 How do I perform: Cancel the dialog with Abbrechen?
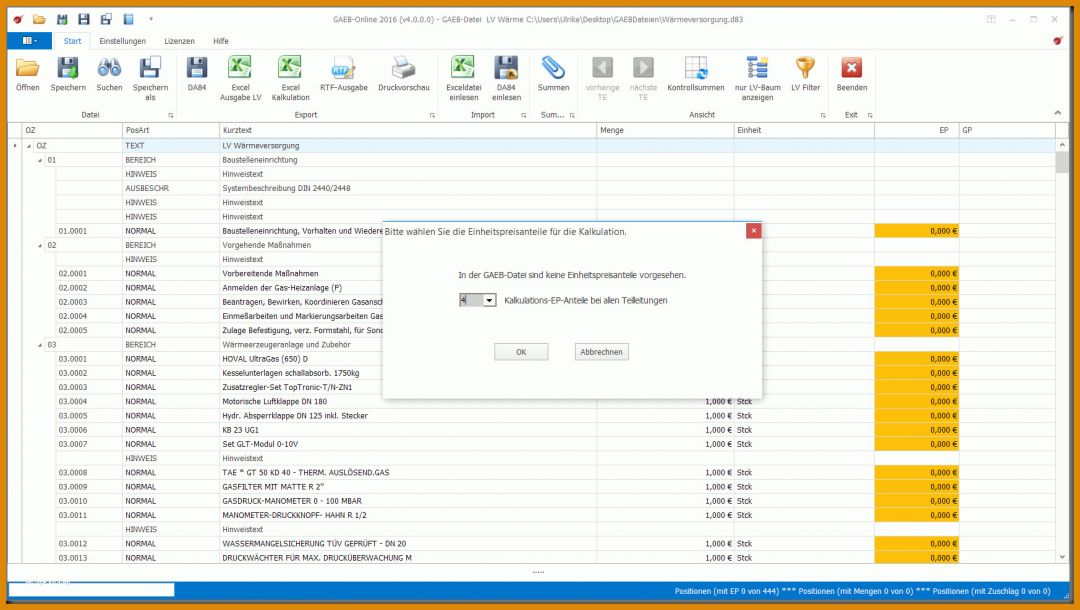point(601,352)
